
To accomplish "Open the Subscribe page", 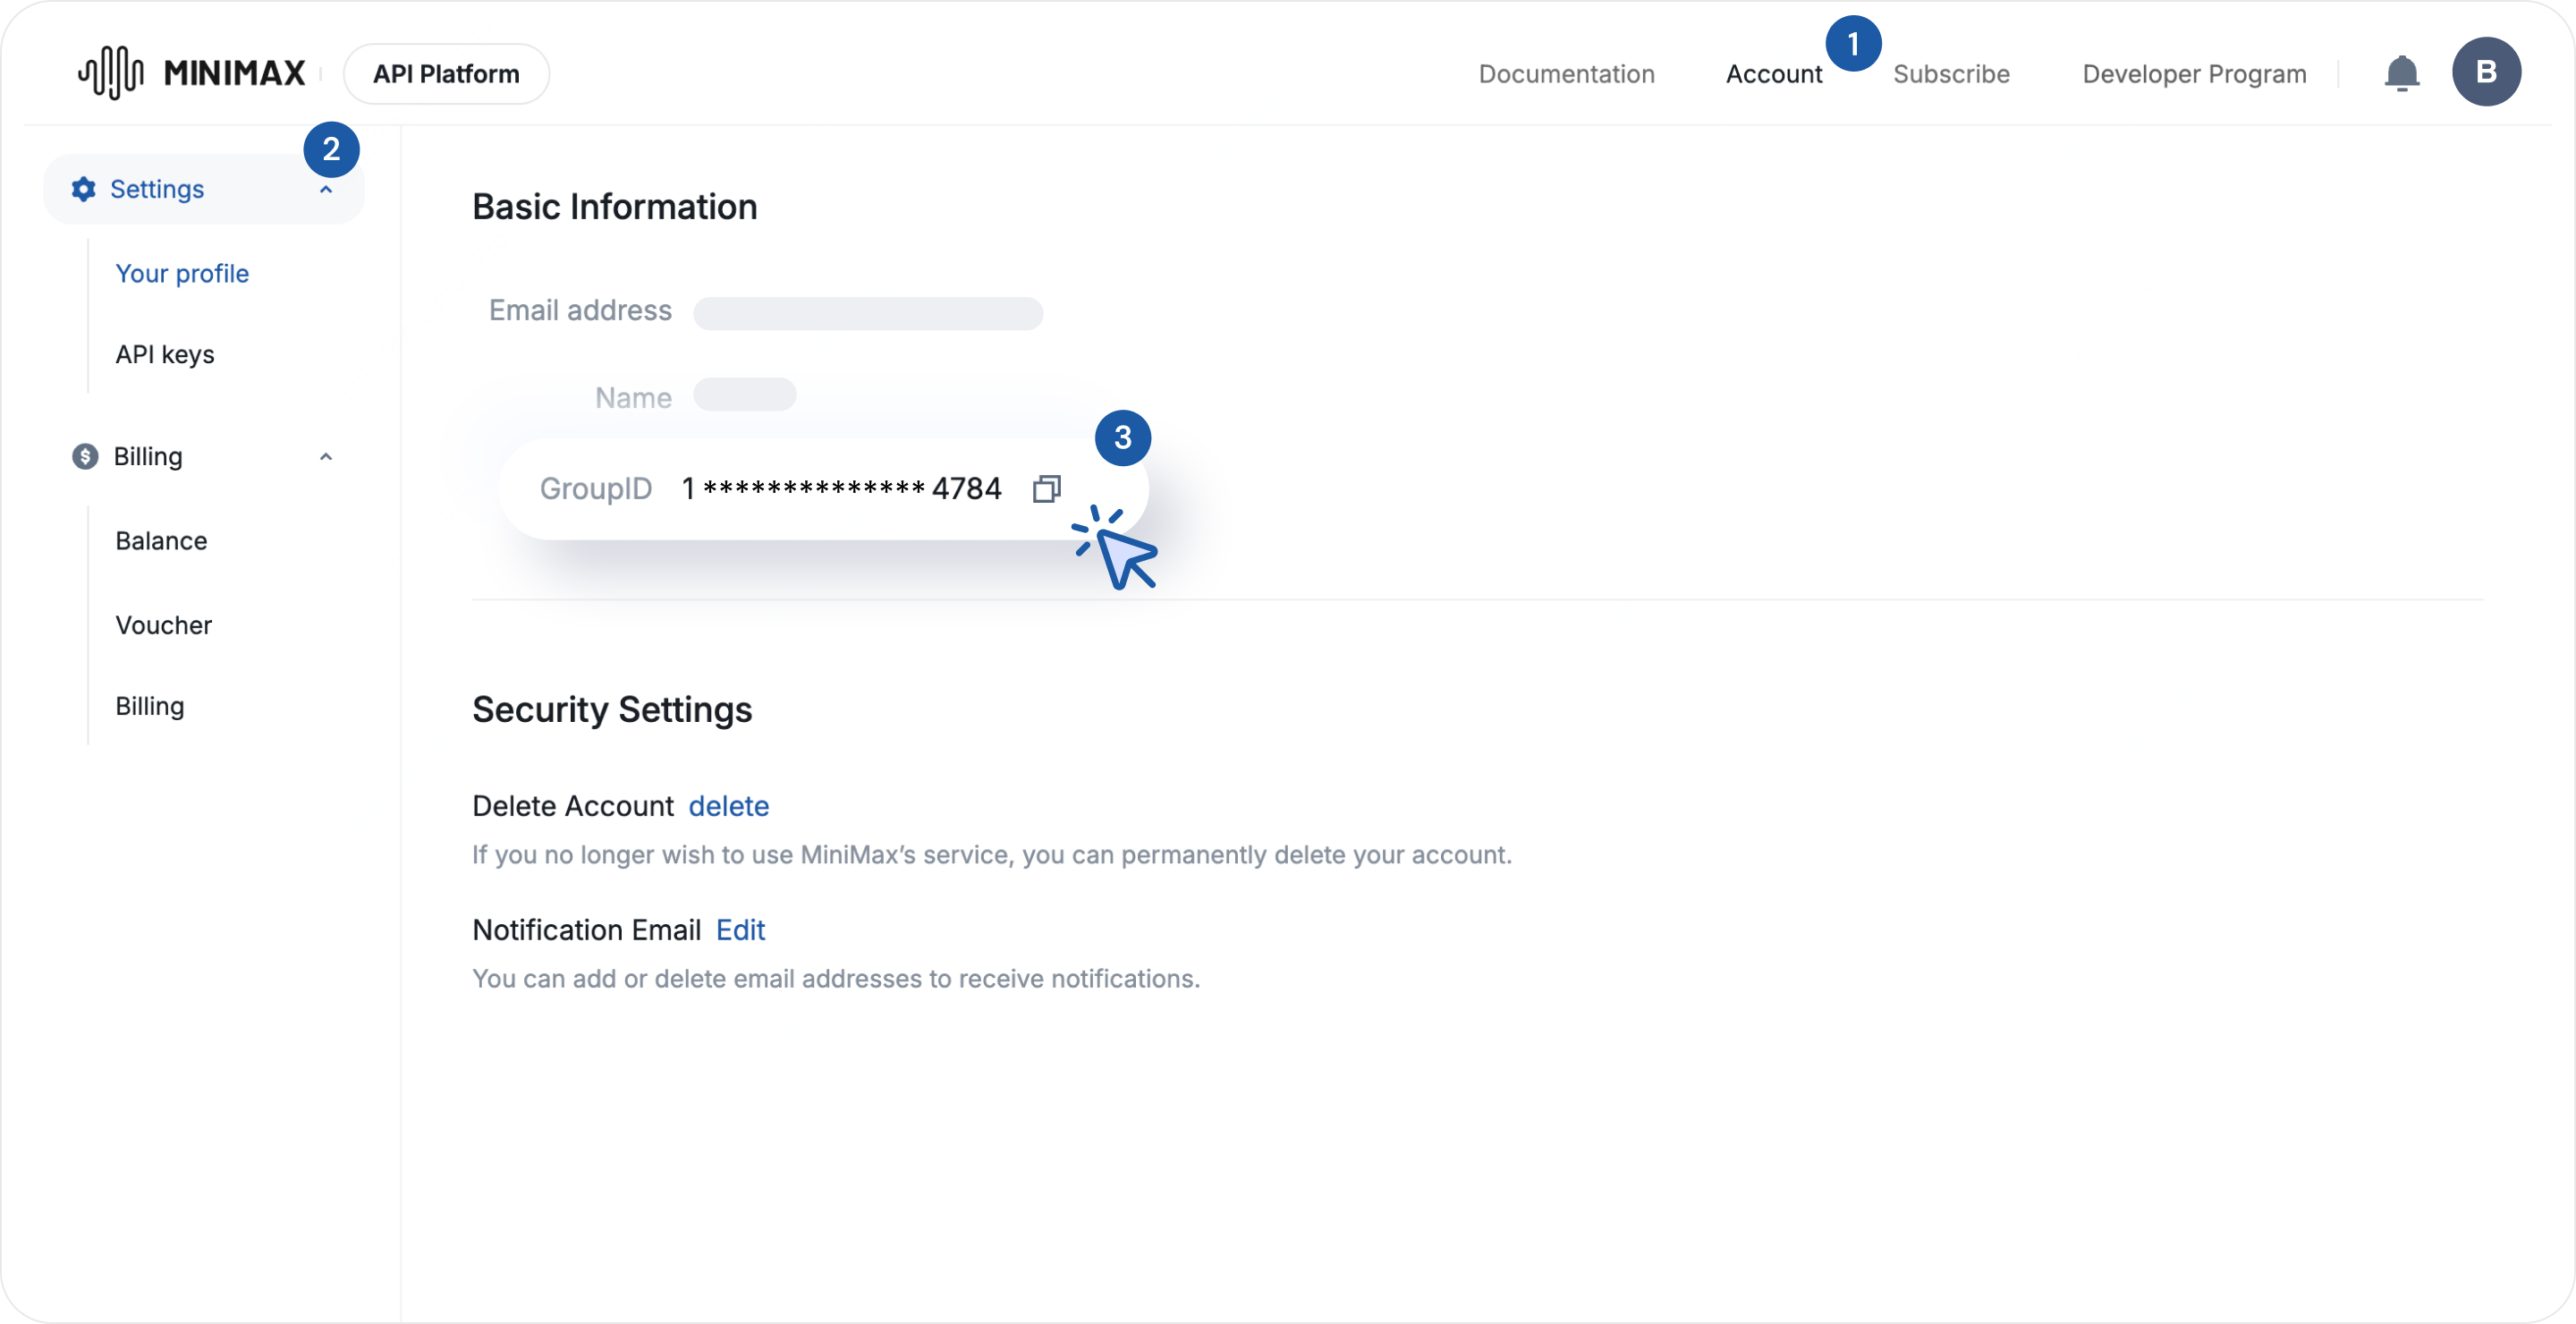I will click(x=1950, y=74).
